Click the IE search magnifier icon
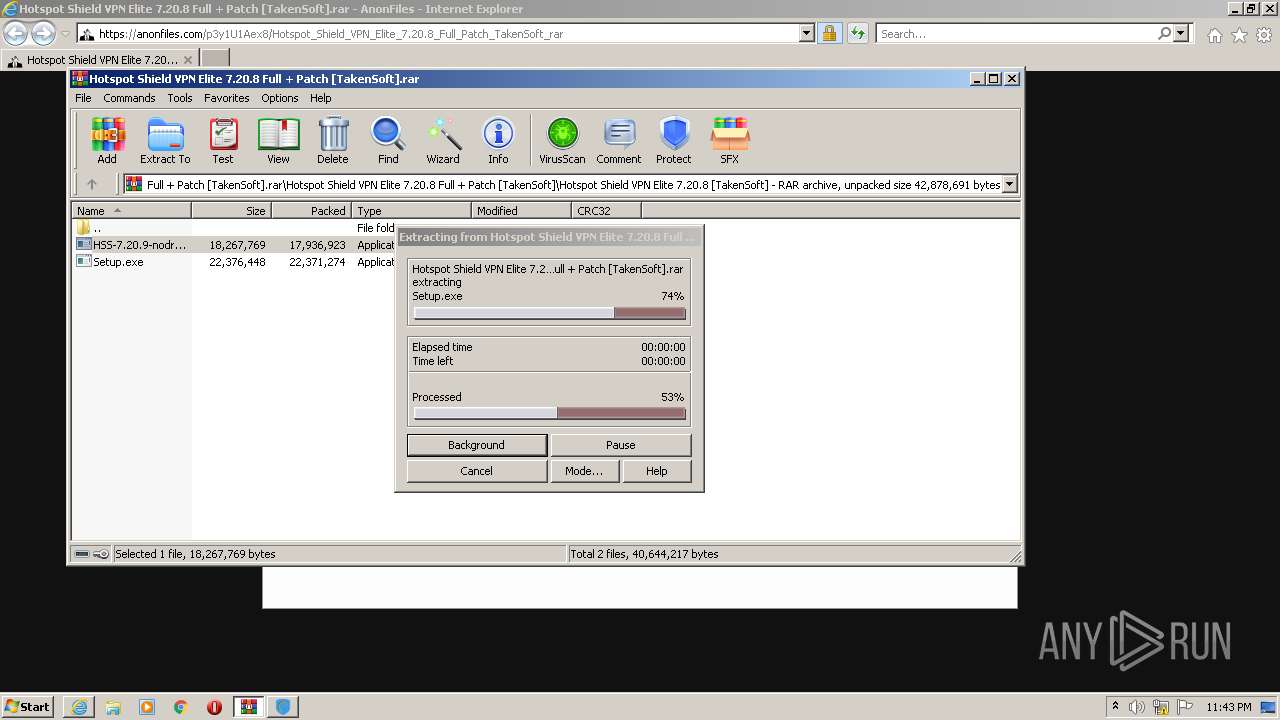This screenshot has width=1280, height=720. tap(1164, 34)
